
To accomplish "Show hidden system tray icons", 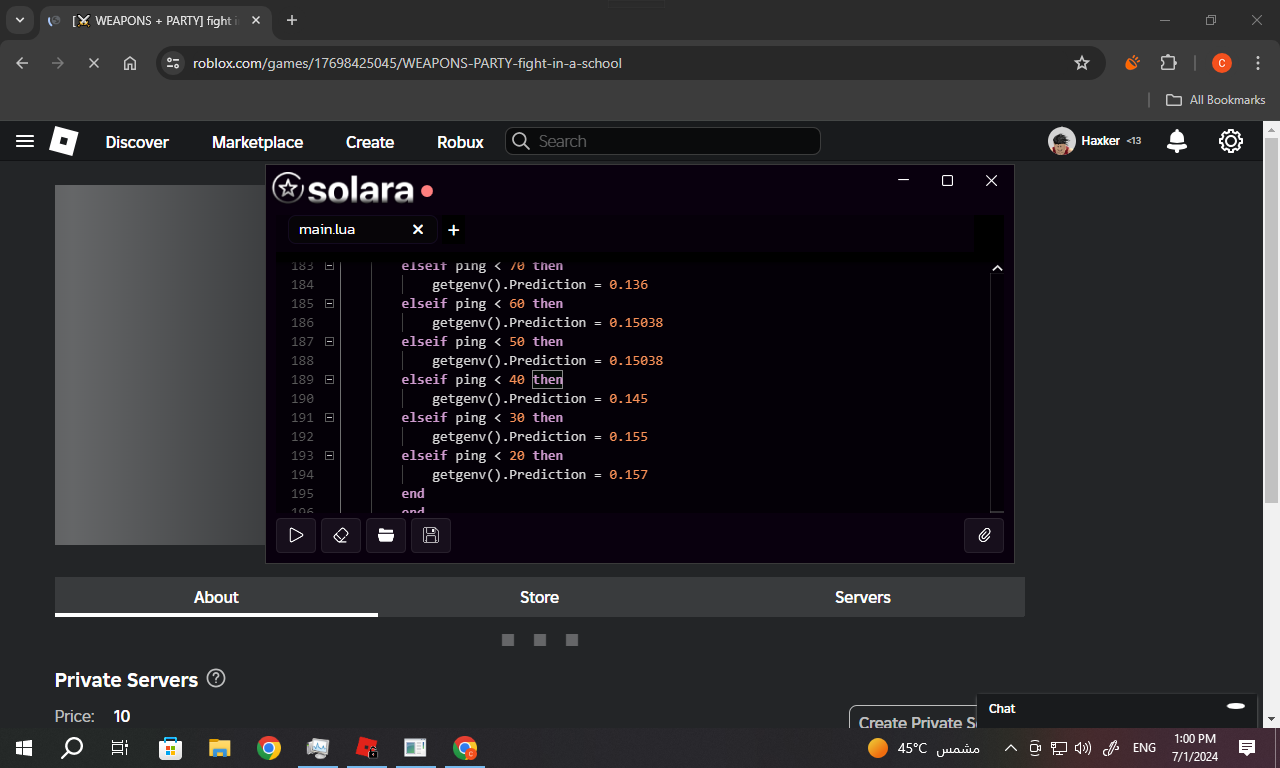I will (1010, 748).
